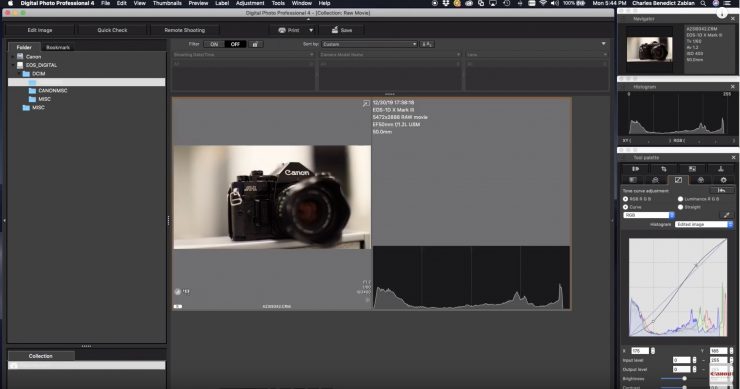740x389 pixels.
Task: Open the volume control in menu bar
Action: 555,3
